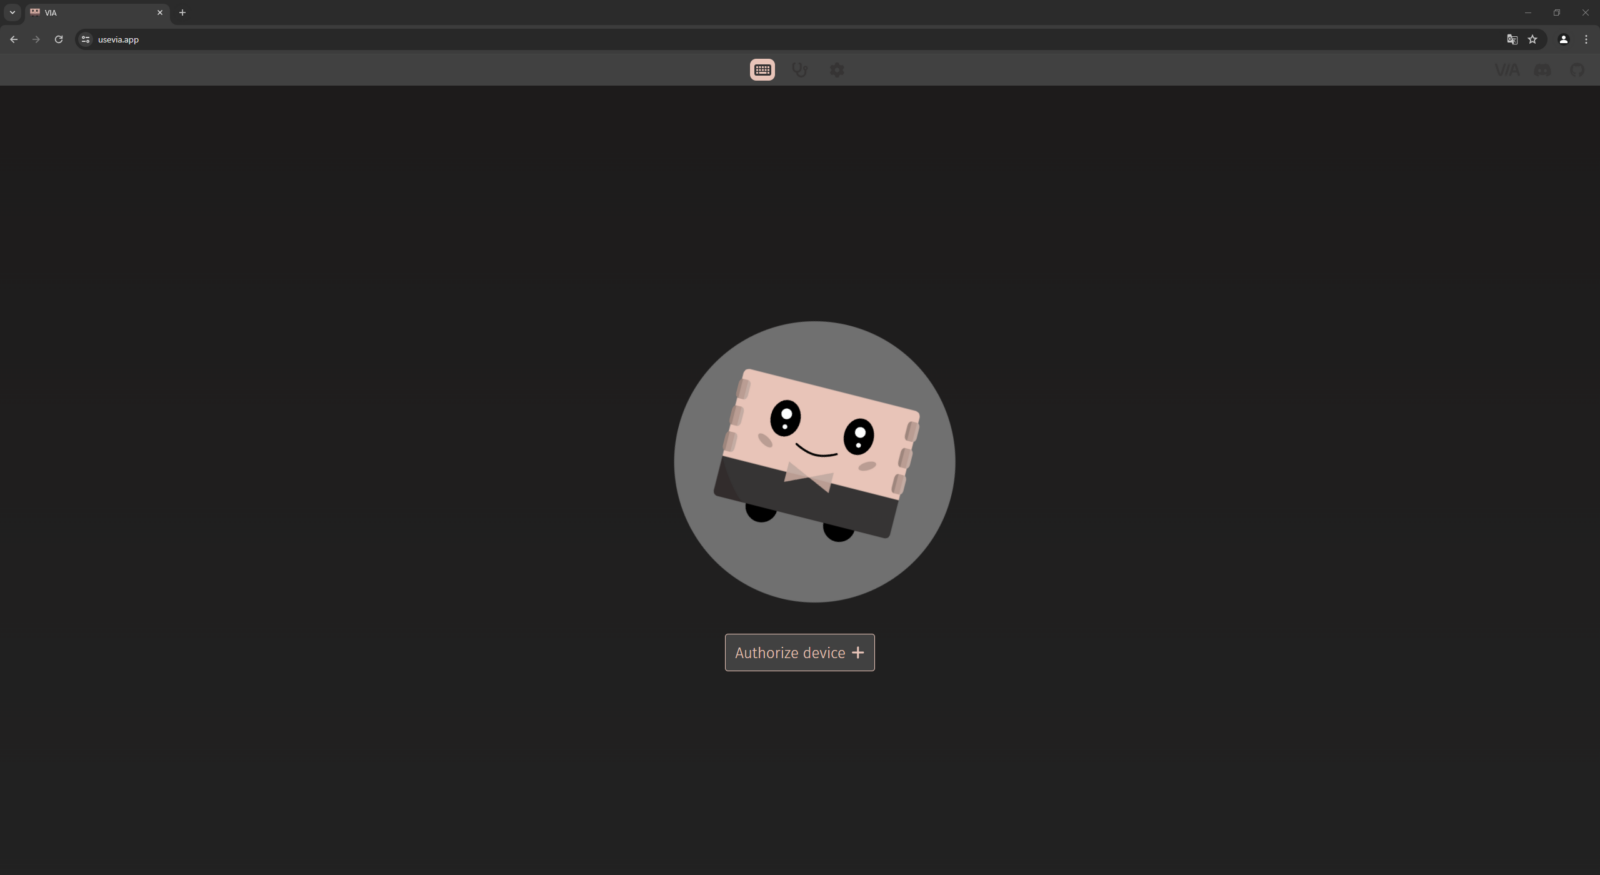
Task: Click the VIA logo in header
Action: tap(1507, 70)
